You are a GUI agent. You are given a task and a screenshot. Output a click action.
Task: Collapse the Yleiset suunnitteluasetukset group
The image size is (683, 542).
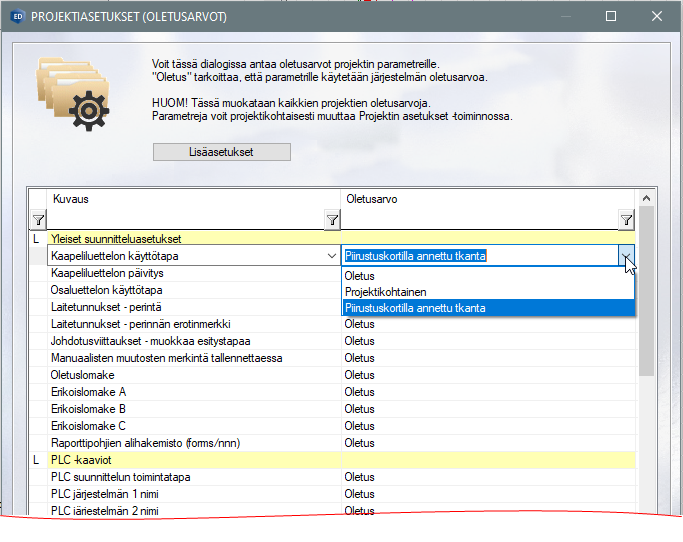[36, 239]
